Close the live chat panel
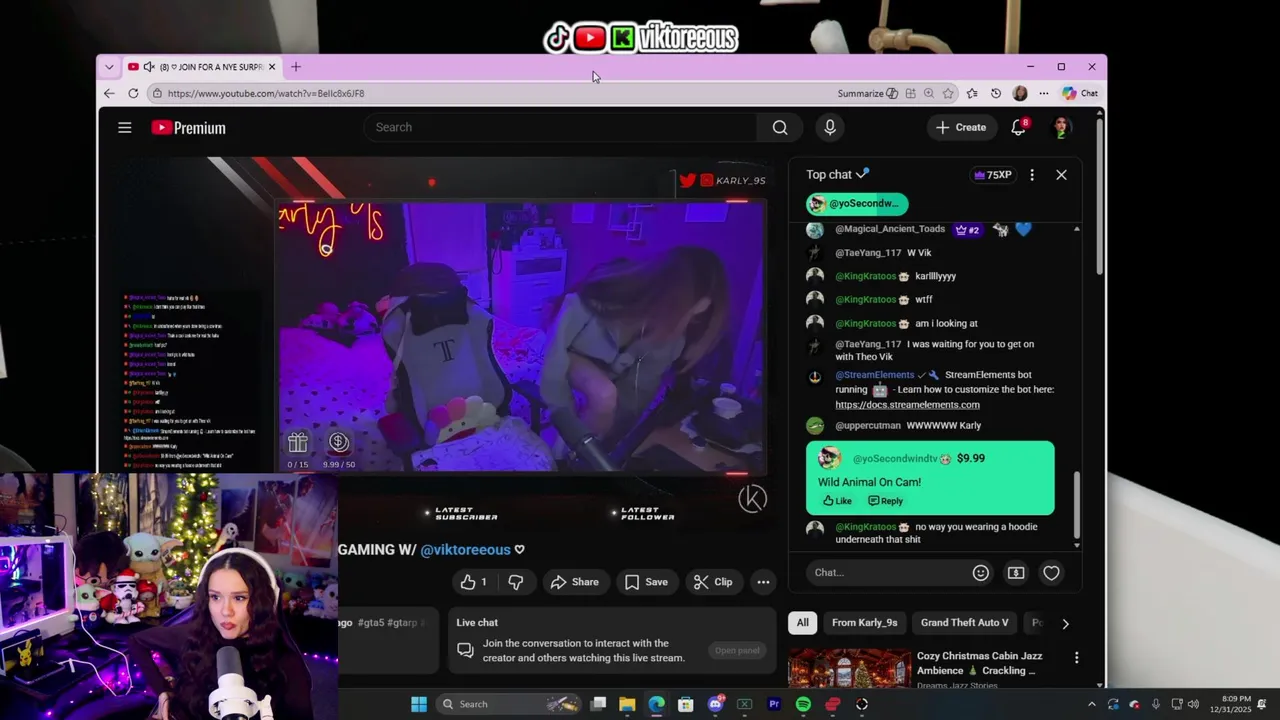 [1062, 175]
